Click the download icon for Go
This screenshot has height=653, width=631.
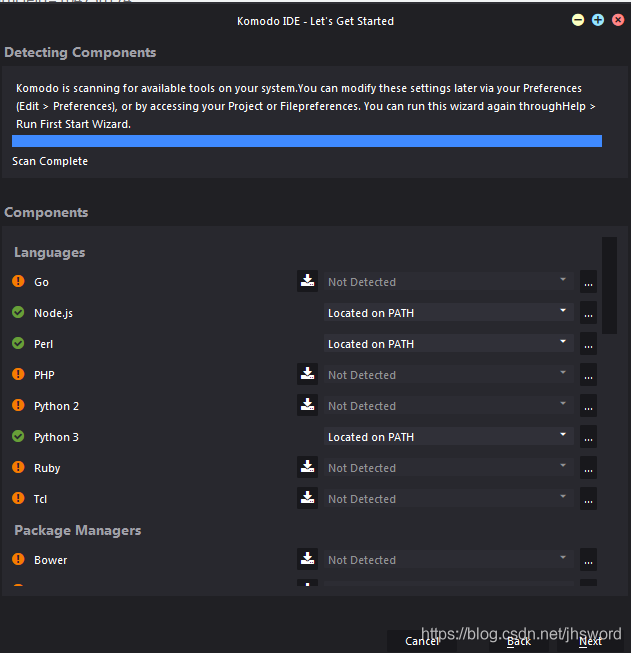pos(307,281)
